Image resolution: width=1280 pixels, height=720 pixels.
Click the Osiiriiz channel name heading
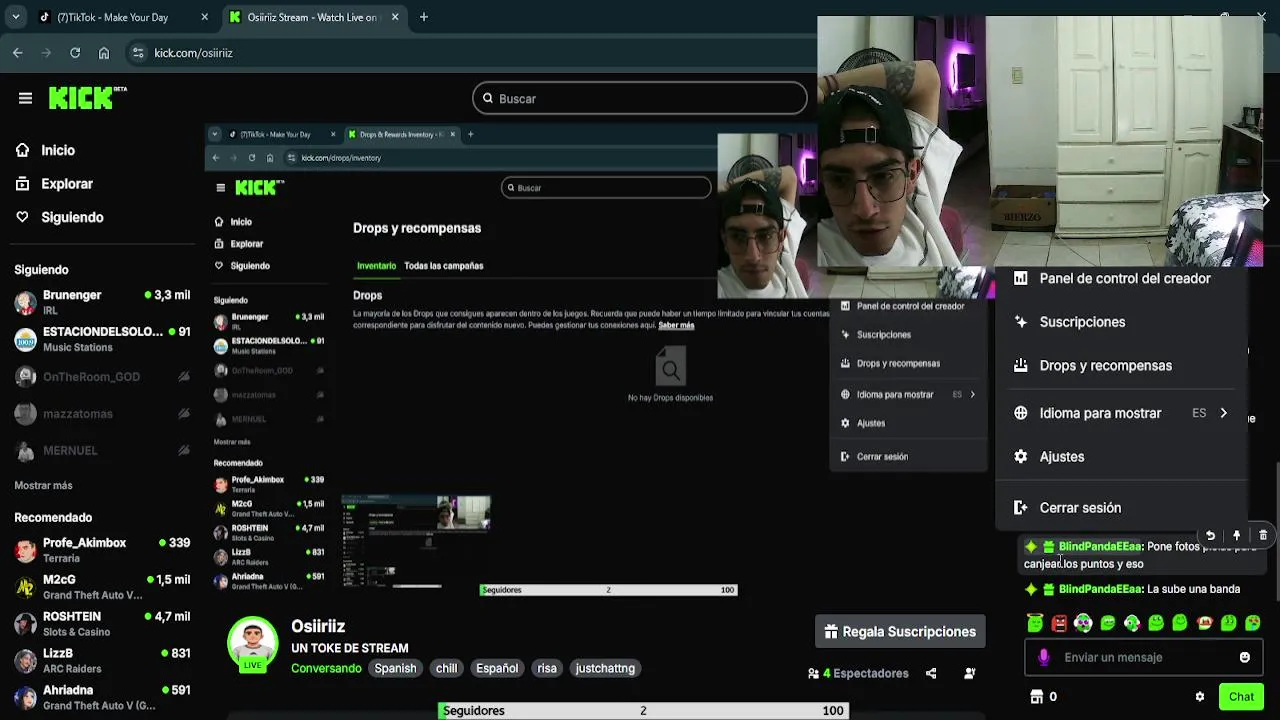pos(318,626)
